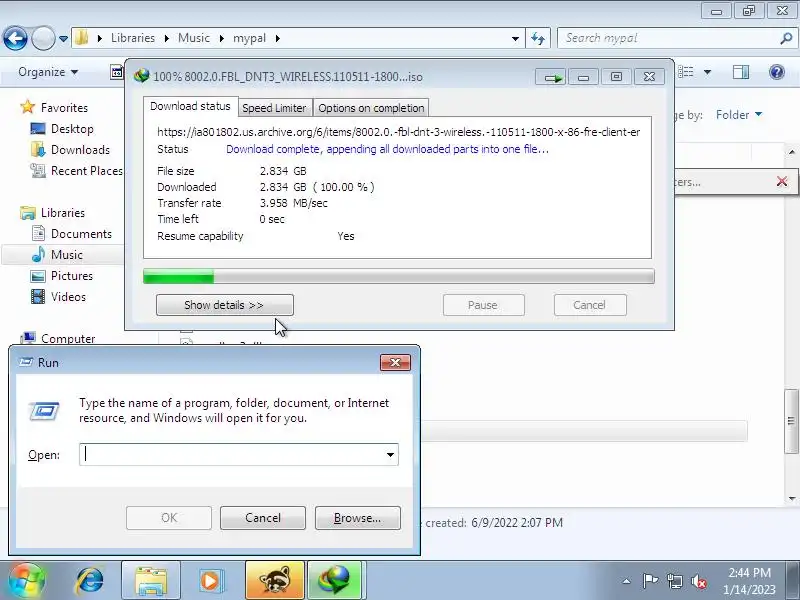Click the Show details >> button
Image resolution: width=800 pixels, height=600 pixels.
224,305
